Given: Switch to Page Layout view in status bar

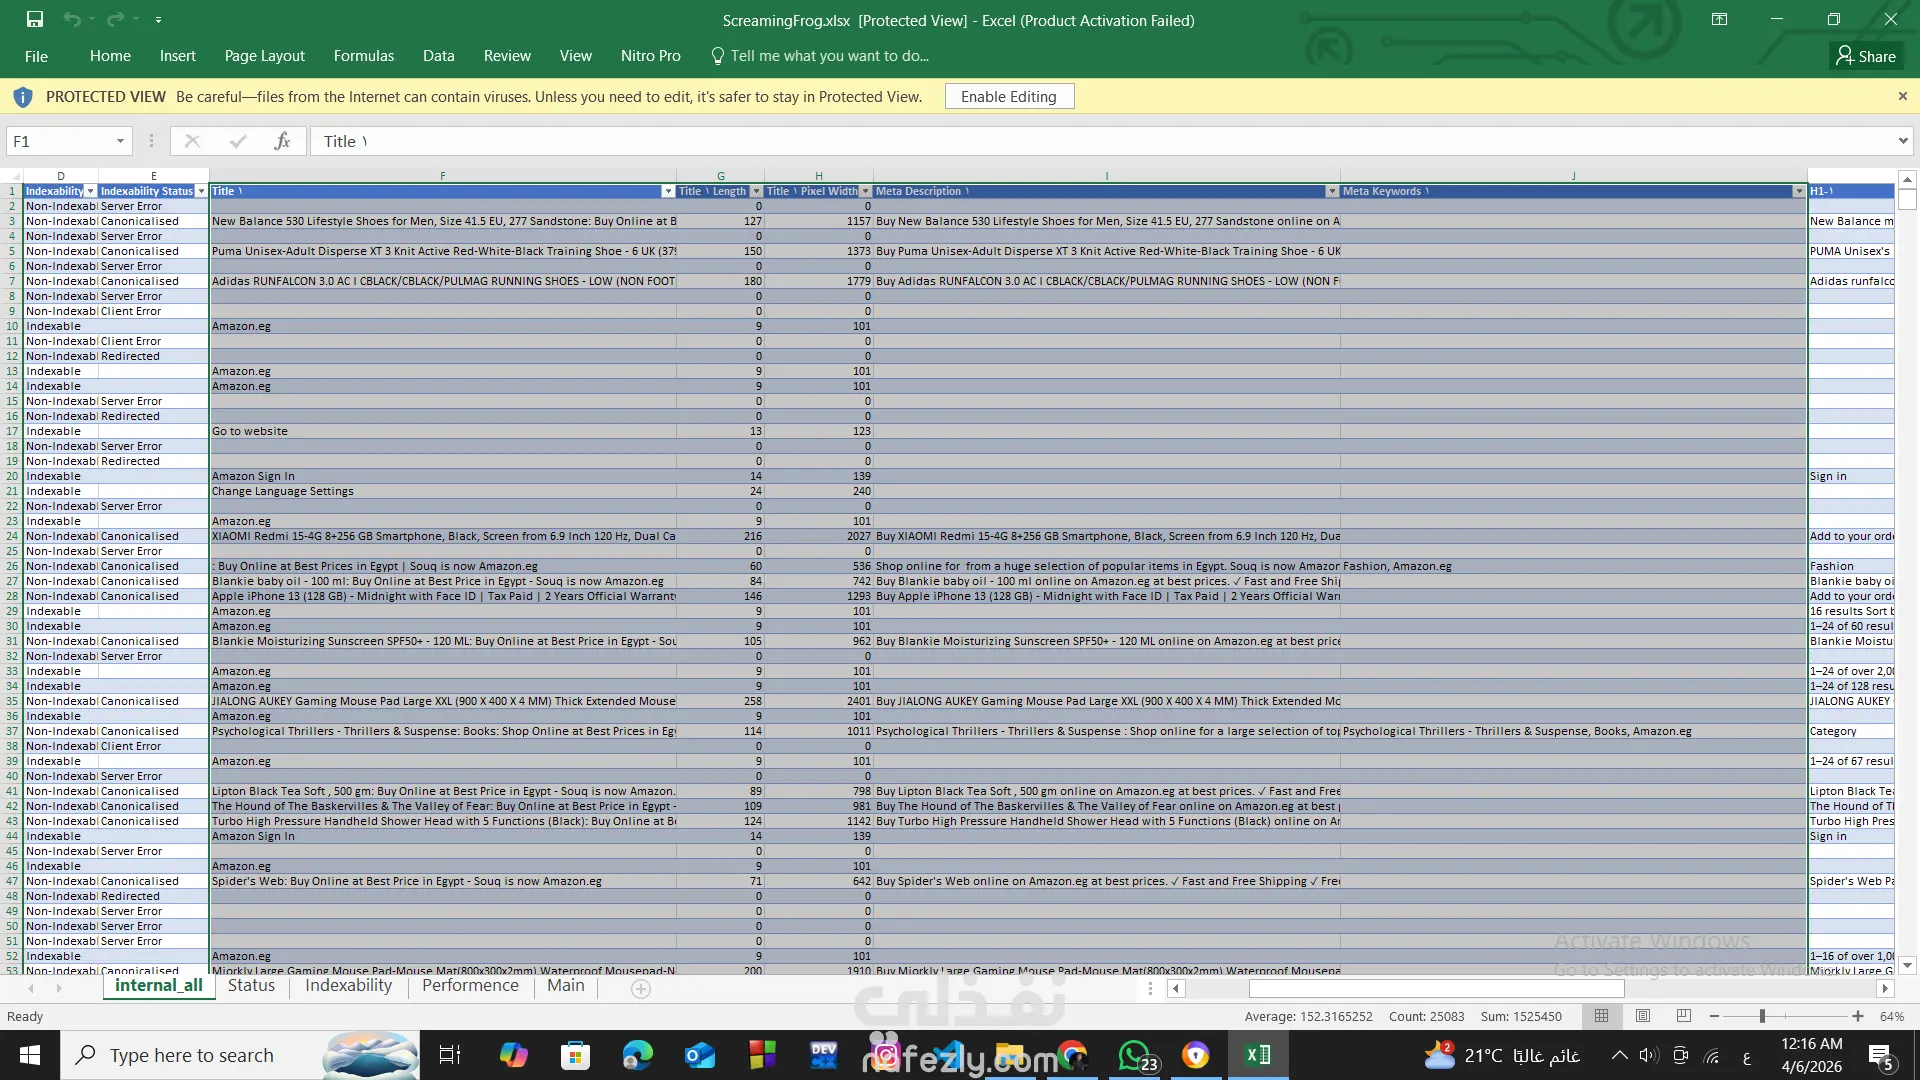Looking at the screenshot, I should click(1643, 1016).
